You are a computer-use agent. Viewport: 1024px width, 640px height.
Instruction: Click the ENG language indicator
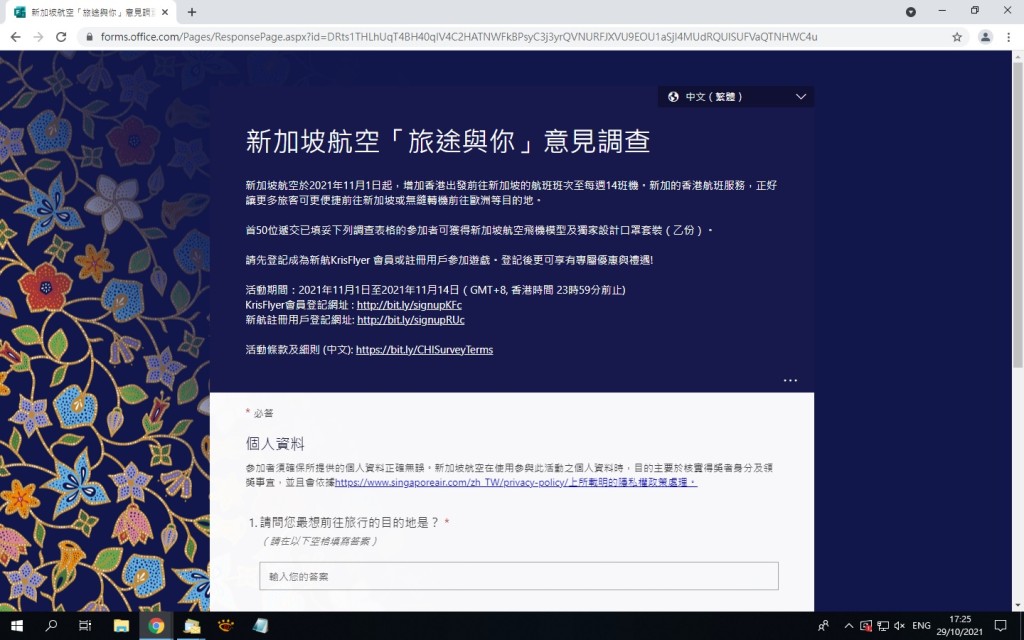tap(922, 625)
